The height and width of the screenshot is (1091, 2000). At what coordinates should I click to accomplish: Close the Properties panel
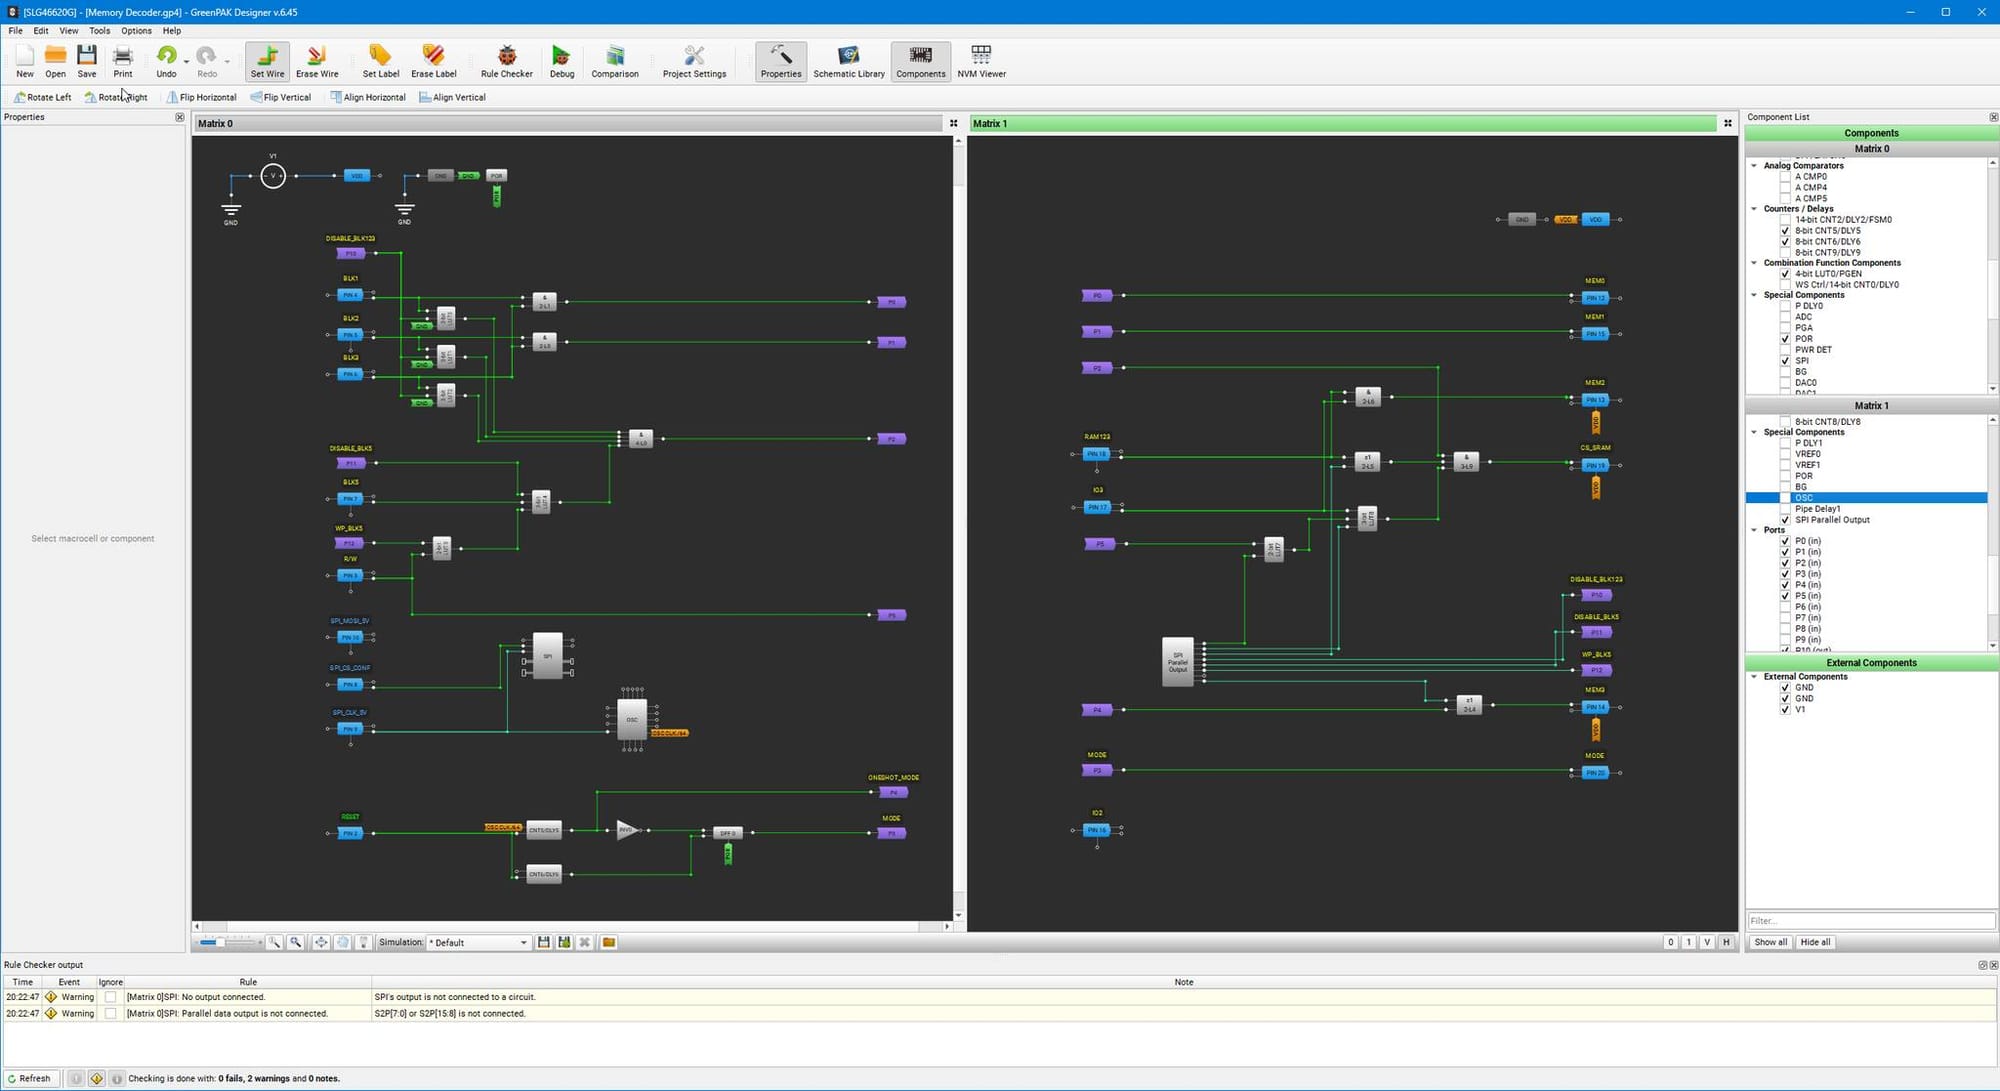click(x=180, y=117)
